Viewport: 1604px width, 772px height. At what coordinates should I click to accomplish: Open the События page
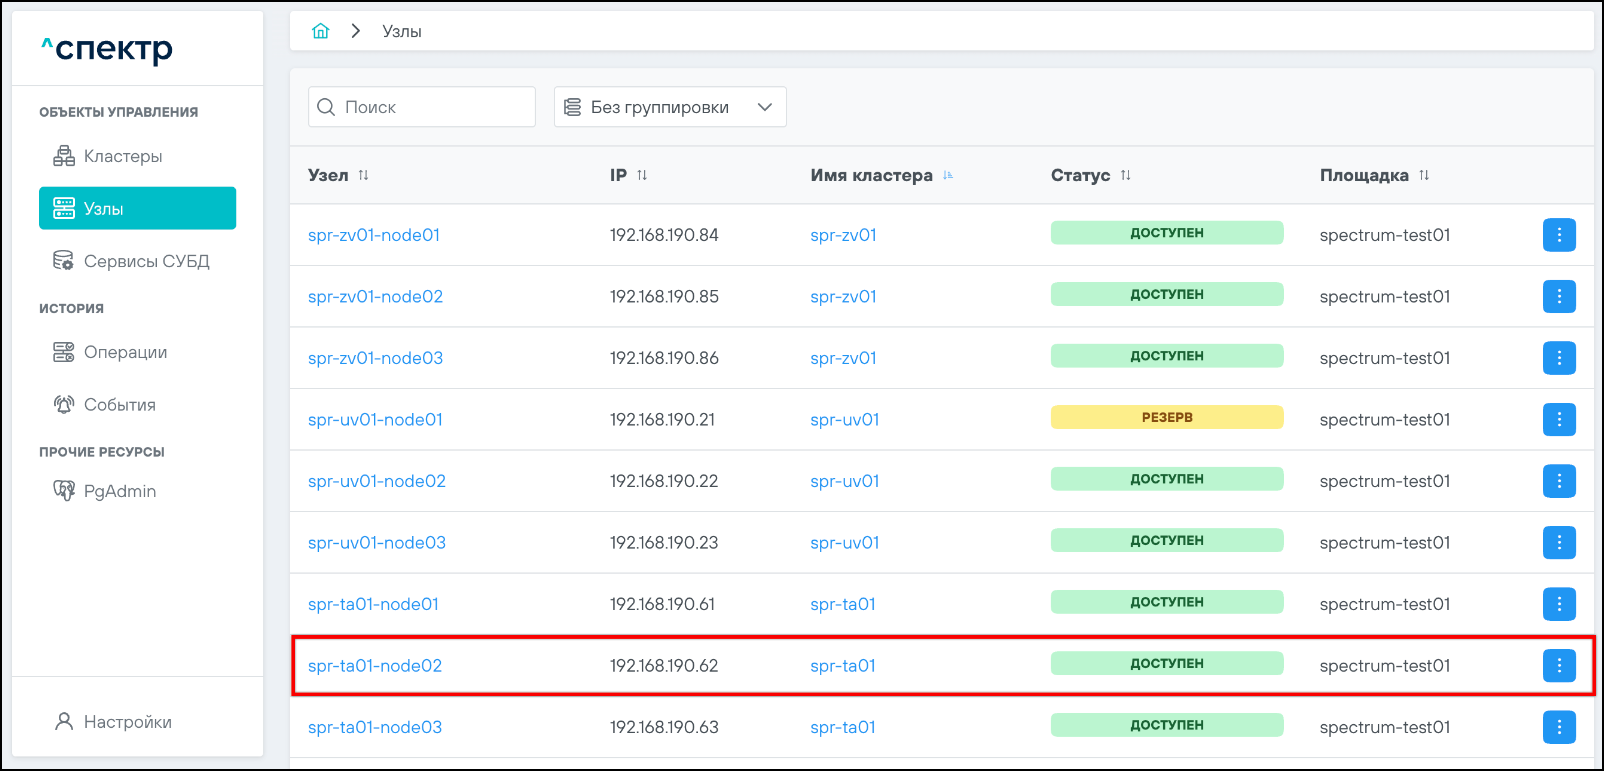[x=119, y=405]
